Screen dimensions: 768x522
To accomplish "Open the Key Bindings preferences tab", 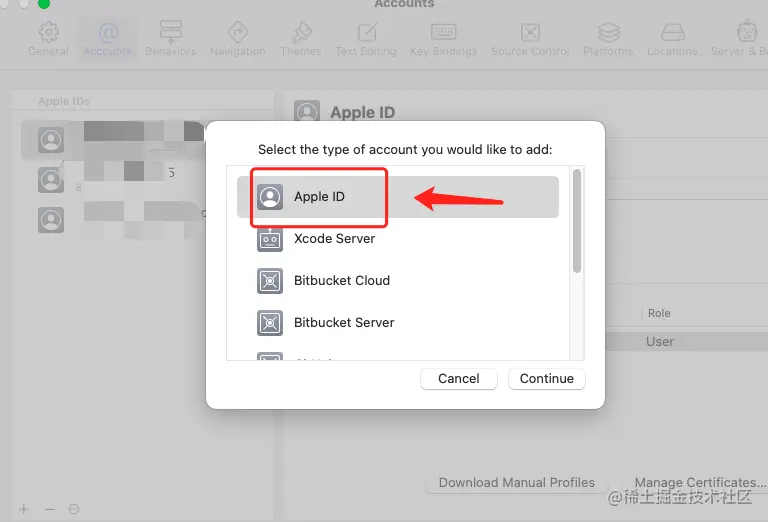I will tap(443, 39).
